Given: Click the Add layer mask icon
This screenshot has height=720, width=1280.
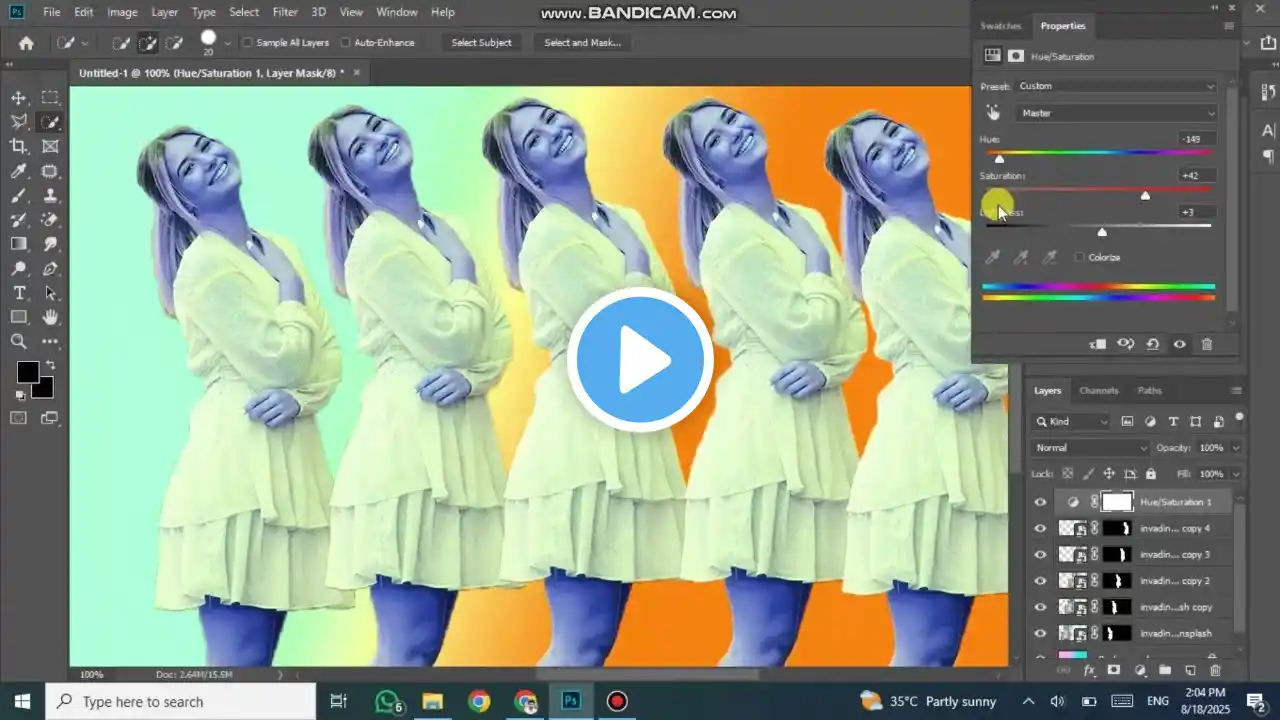Looking at the screenshot, I should tap(1114, 670).
